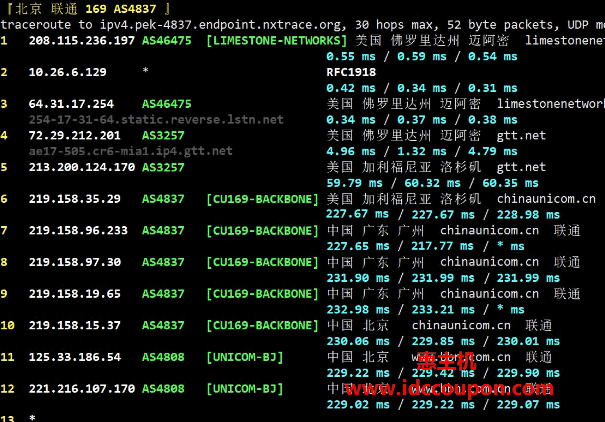Click the LIMESTONE-NETWORKS tag on hop 1

coord(277,40)
